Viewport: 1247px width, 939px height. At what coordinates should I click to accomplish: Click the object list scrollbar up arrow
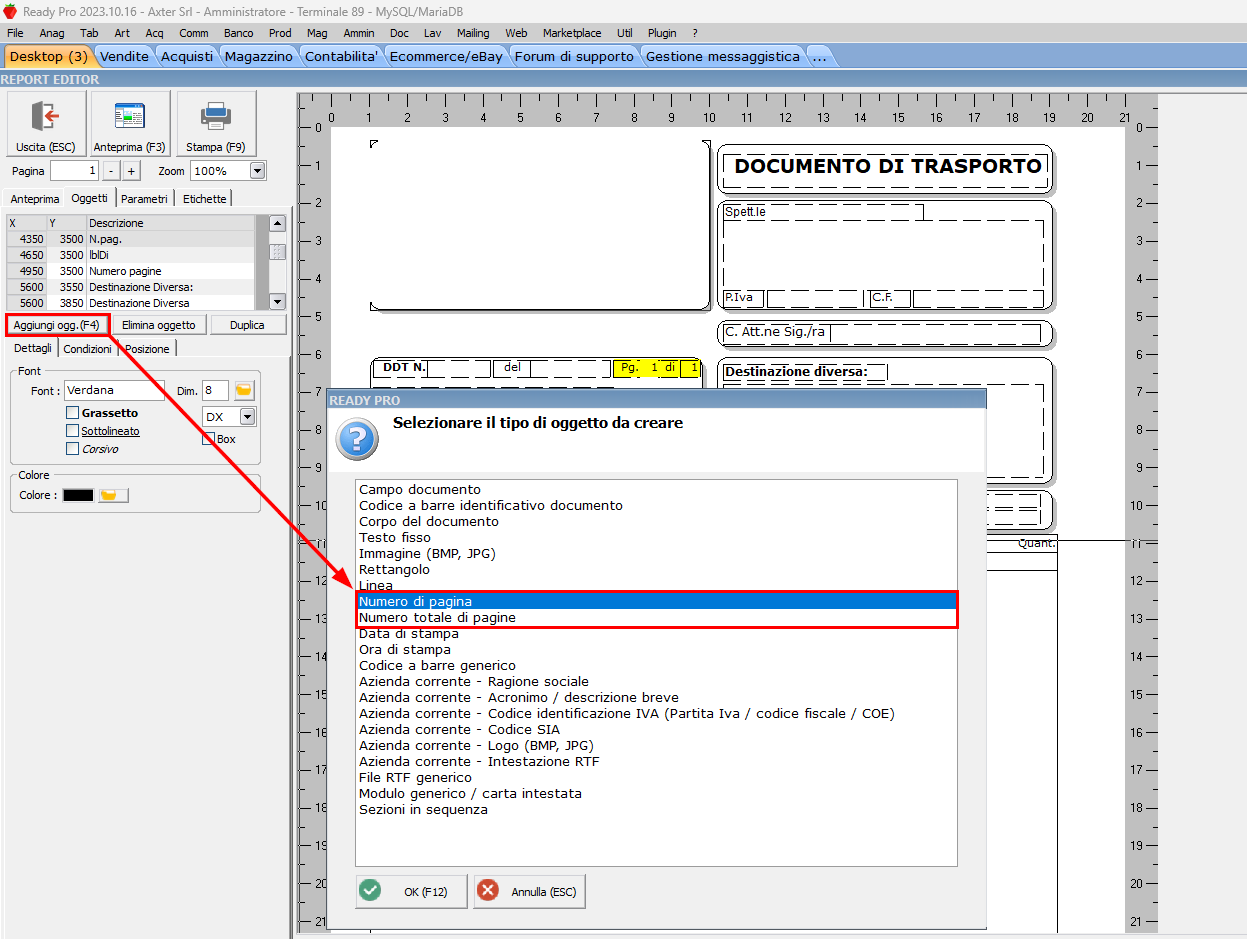(x=278, y=223)
